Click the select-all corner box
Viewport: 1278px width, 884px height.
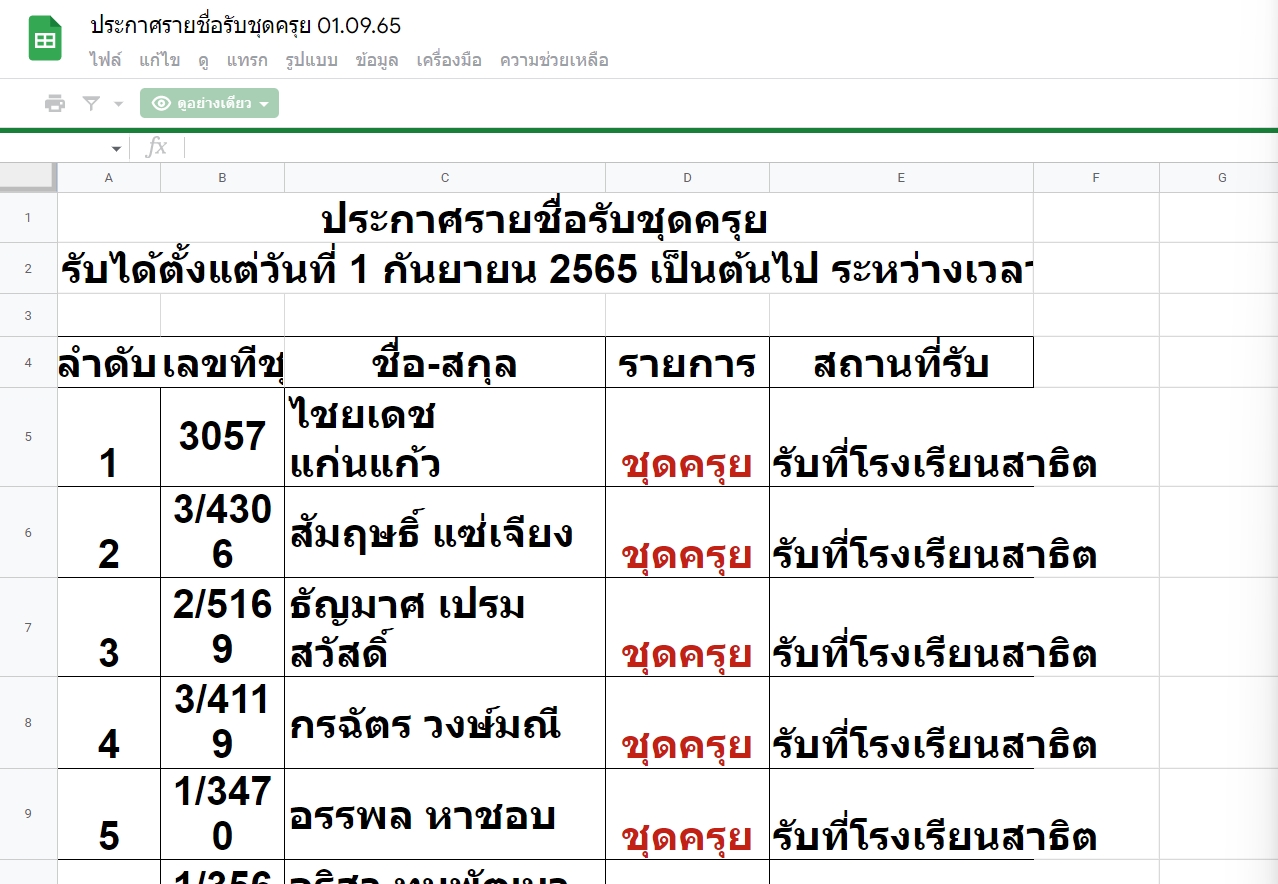[x=28, y=177]
